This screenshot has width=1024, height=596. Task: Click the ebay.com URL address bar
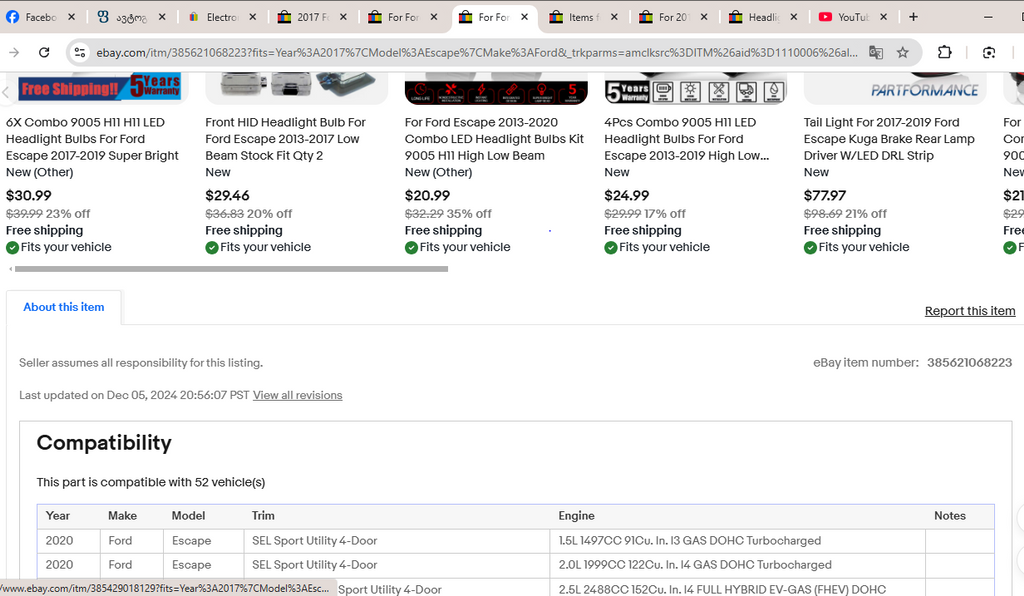tap(477, 52)
